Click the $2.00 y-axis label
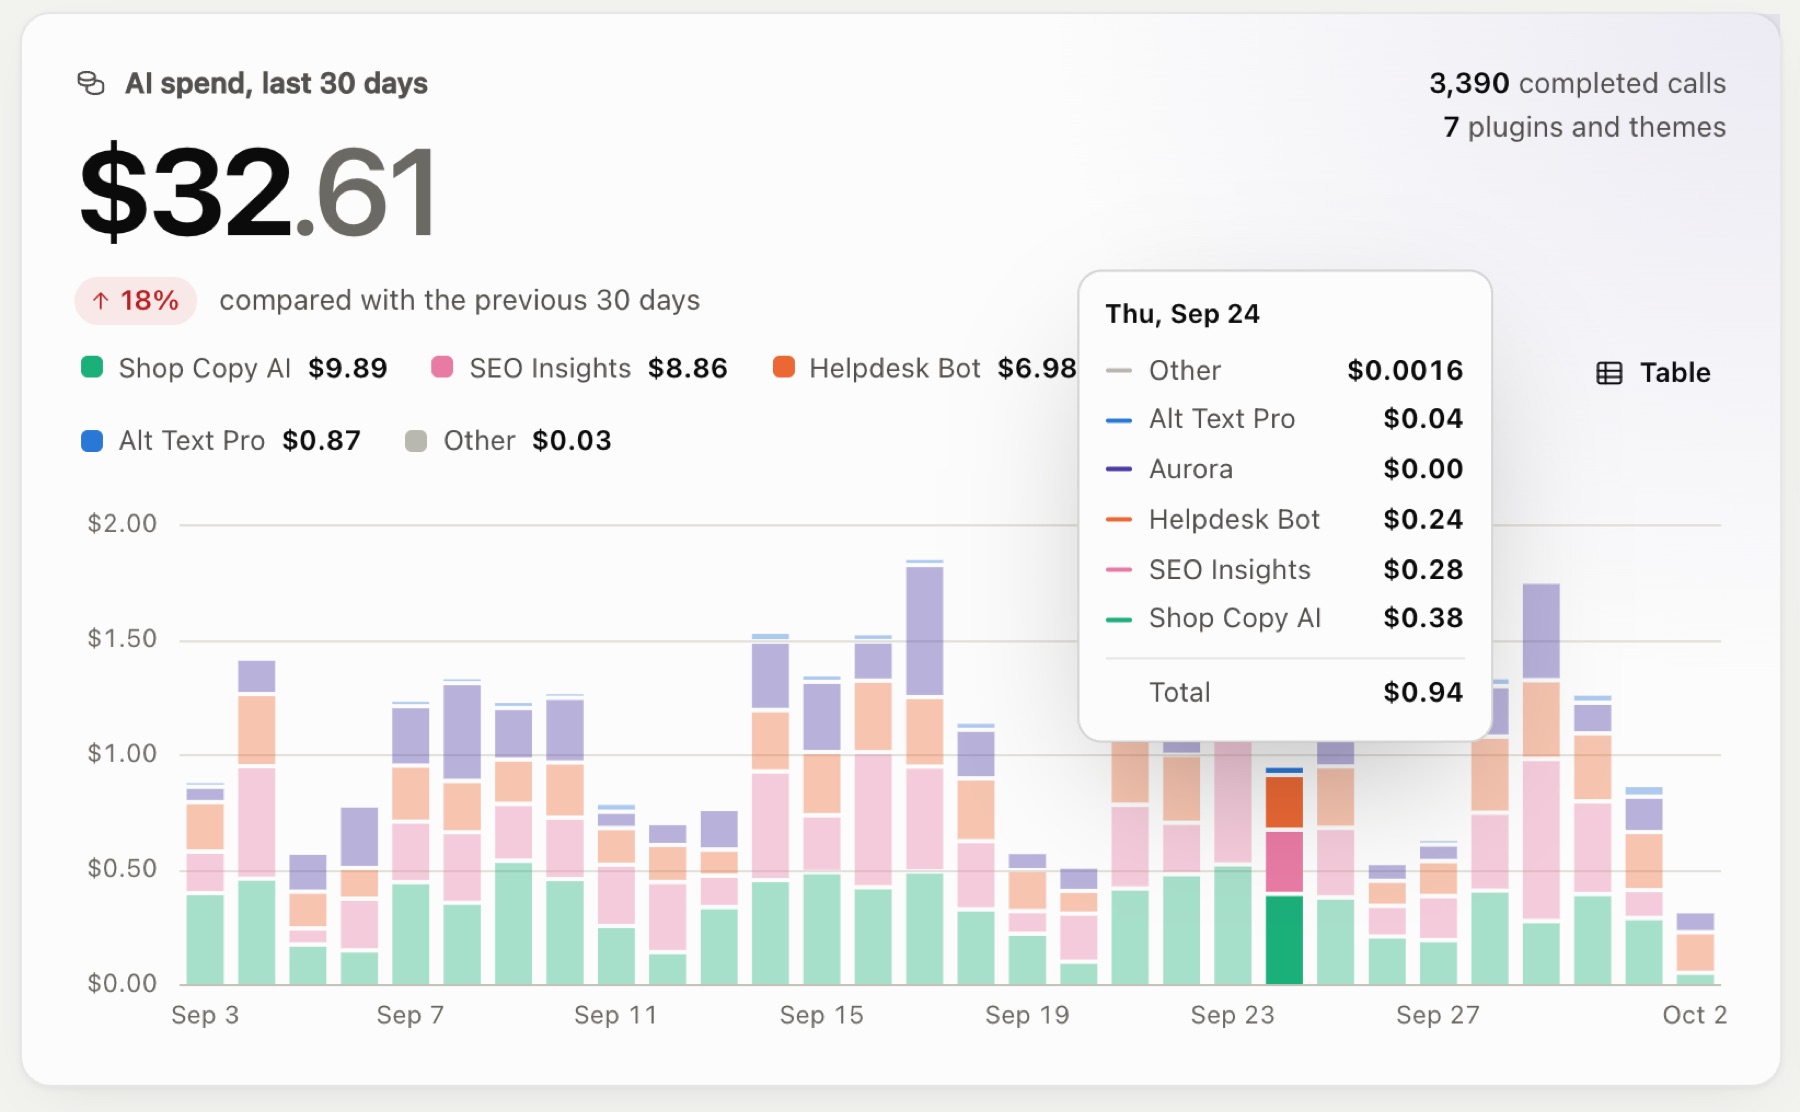The width and height of the screenshot is (1800, 1112). pyautogui.click(x=122, y=524)
